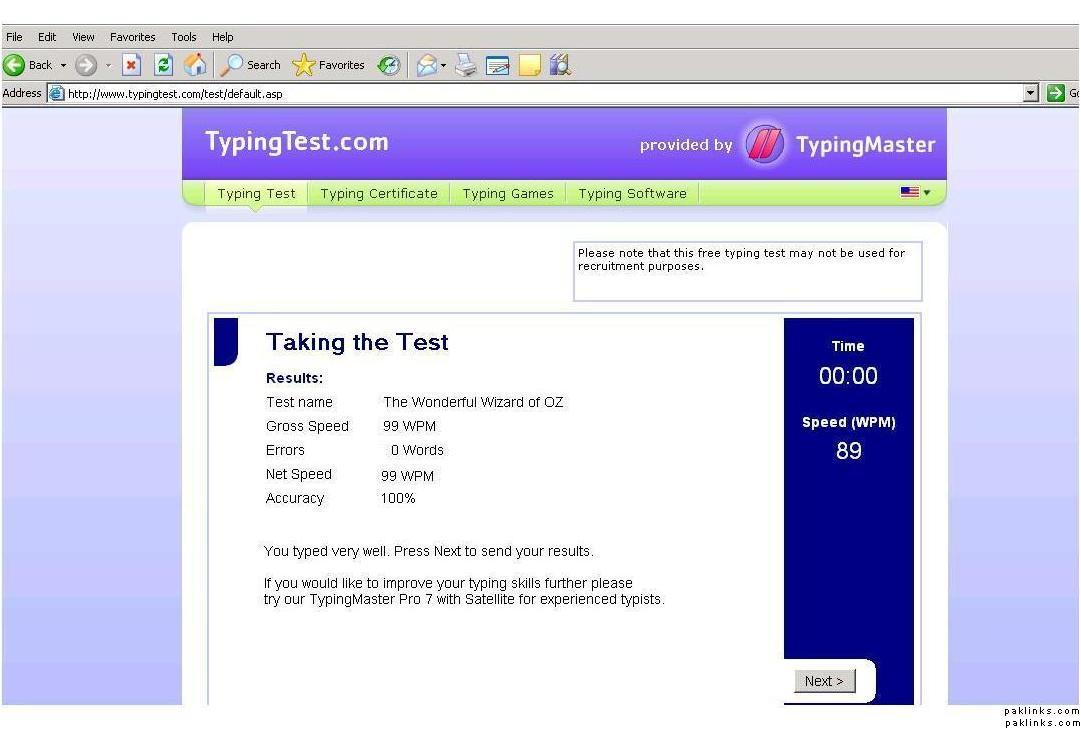Click the Back navigation button
Image resolution: width=1081 pixels, height=729 pixels.
(x=28, y=65)
